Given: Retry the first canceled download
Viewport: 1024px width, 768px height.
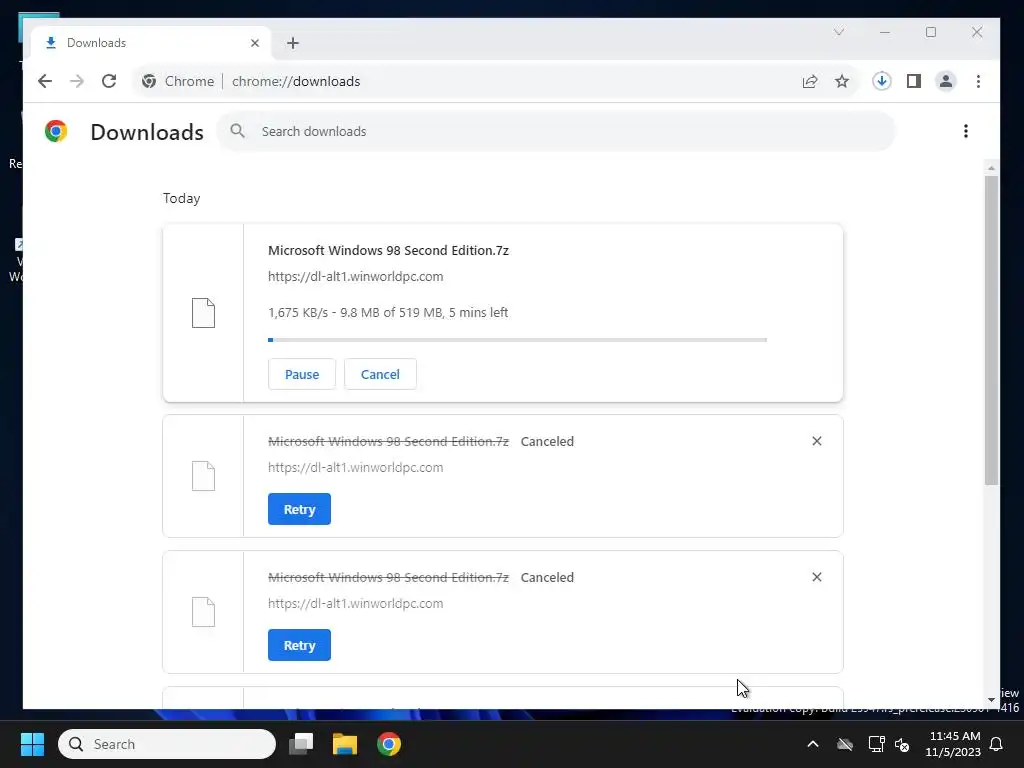Looking at the screenshot, I should click(299, 509).
